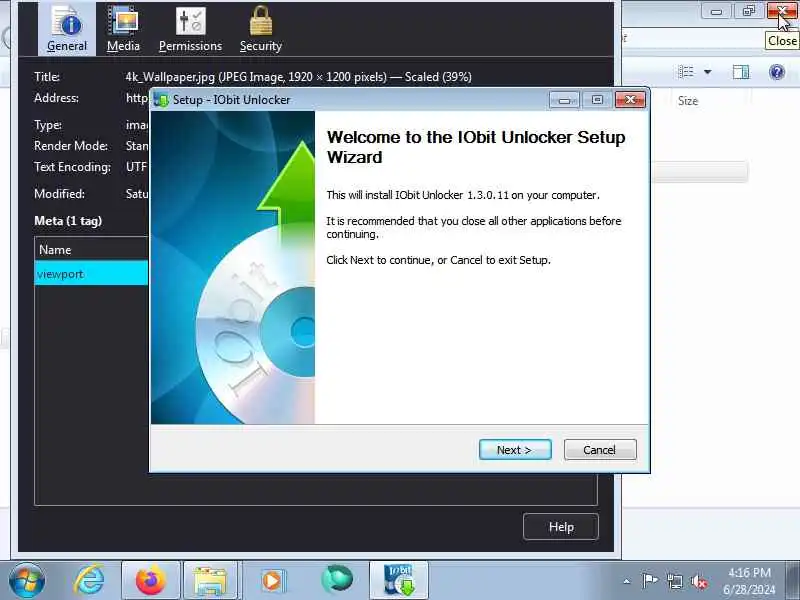Minimize the IObit Unlocker setup window
The width and height of the screenshot is (800, 600).
pyautogui.click(x=564, y=100)
